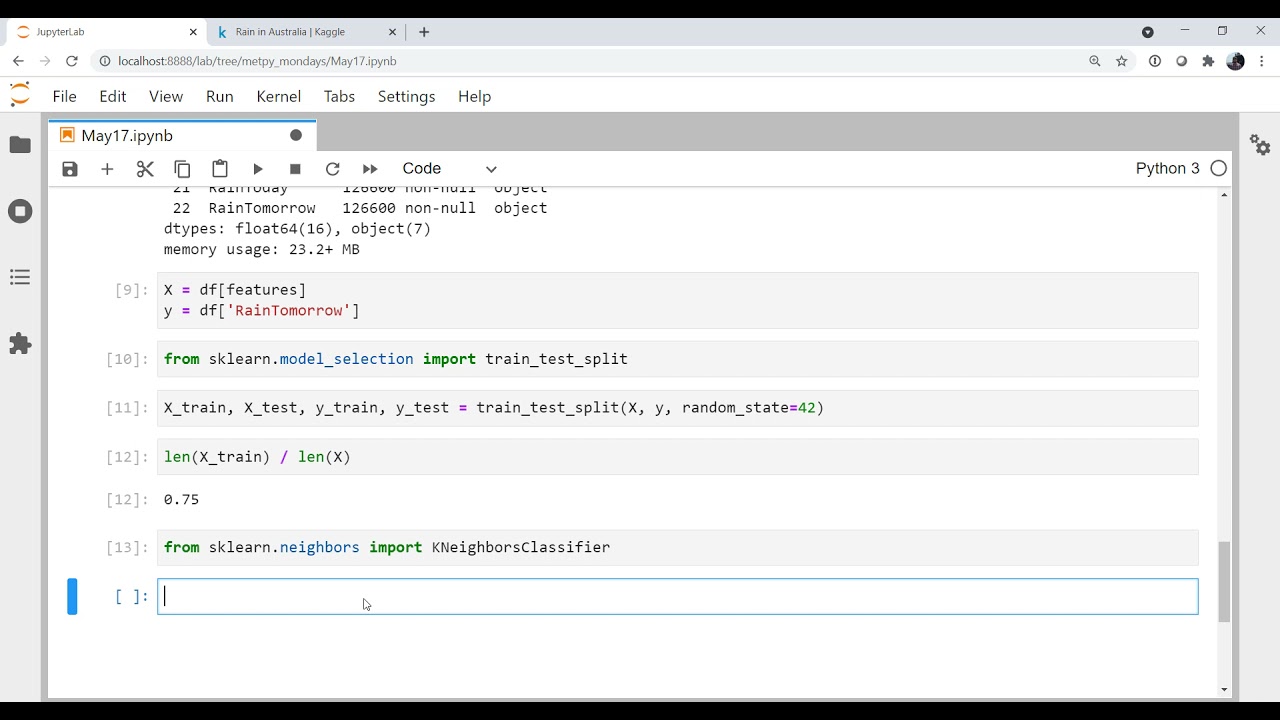The width and height of the screenshot is (1280, 720).
Task: Run the selected cell
Action: tap(258, 169)
